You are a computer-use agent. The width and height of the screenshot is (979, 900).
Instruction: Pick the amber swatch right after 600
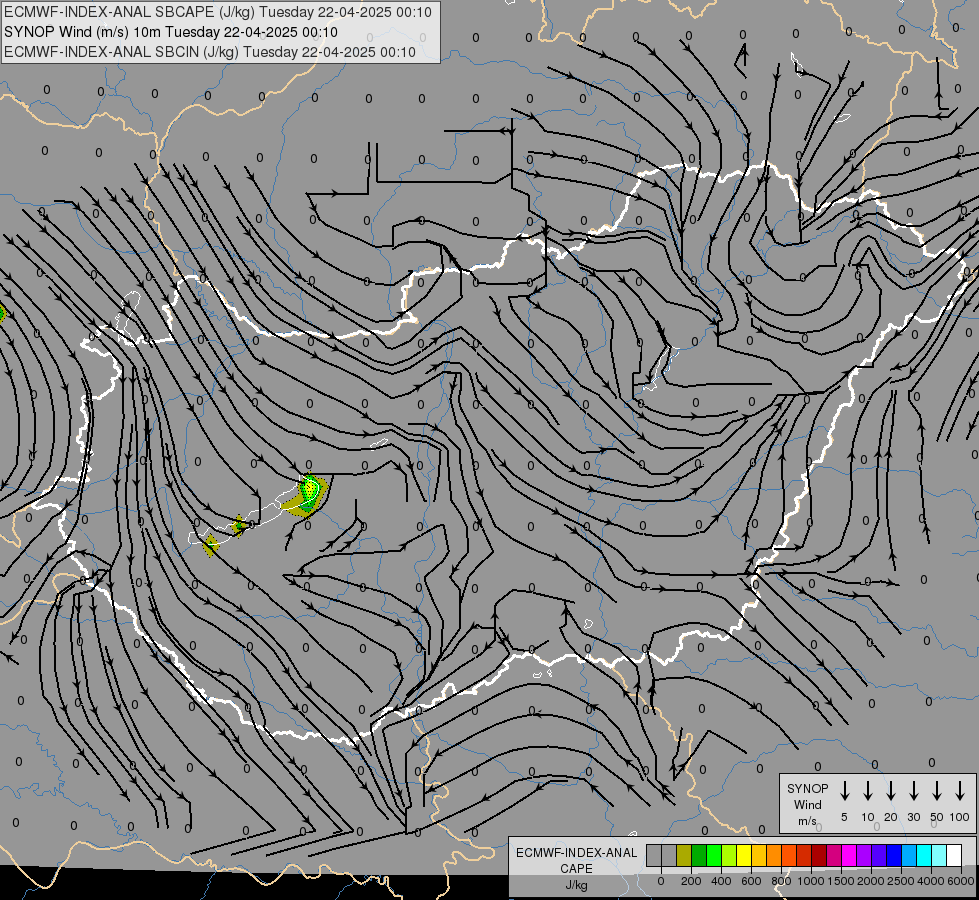759,855
